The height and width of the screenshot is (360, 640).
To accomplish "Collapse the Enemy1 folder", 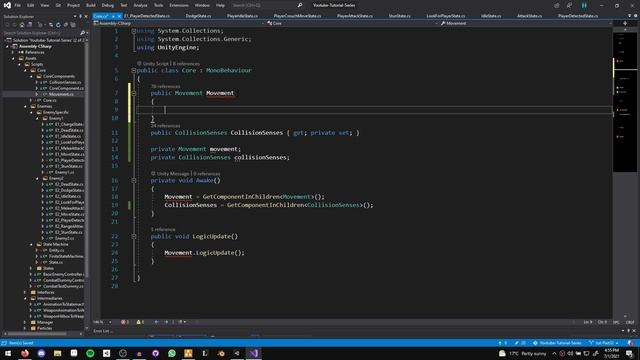I will 37,118.
